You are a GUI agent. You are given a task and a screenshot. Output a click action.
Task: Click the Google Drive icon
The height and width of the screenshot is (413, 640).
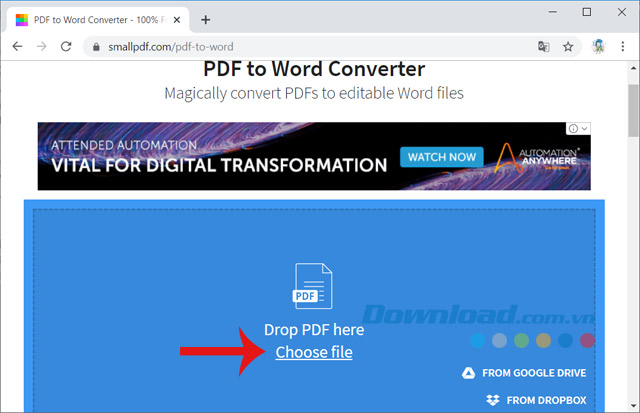coord(468,373)
